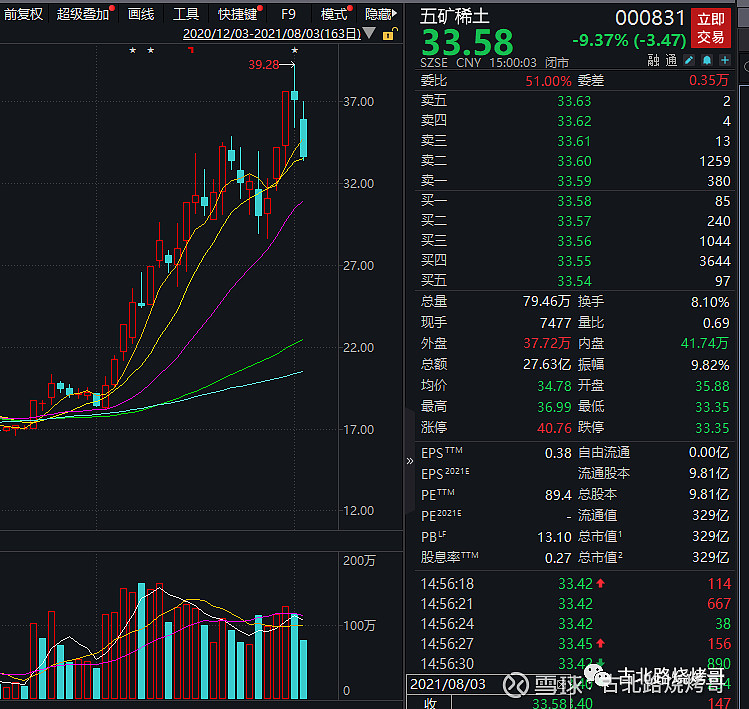Click 买三 price 33.56

point(574,241)
